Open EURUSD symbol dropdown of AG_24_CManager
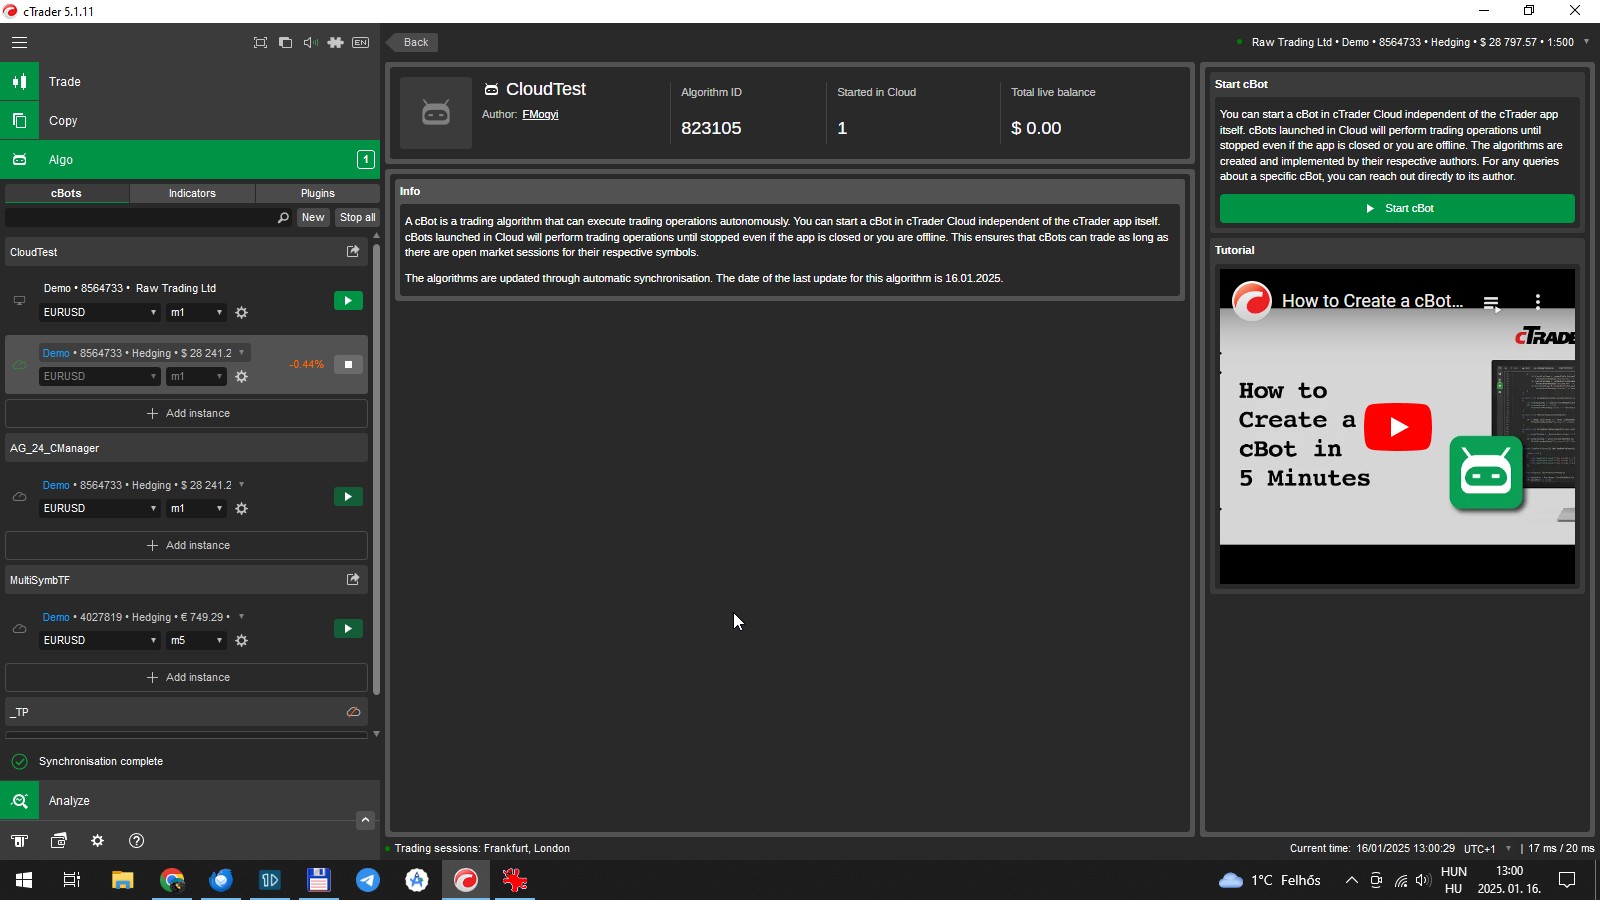This screenshot has width=1600, height=900. tap(99, 508)
